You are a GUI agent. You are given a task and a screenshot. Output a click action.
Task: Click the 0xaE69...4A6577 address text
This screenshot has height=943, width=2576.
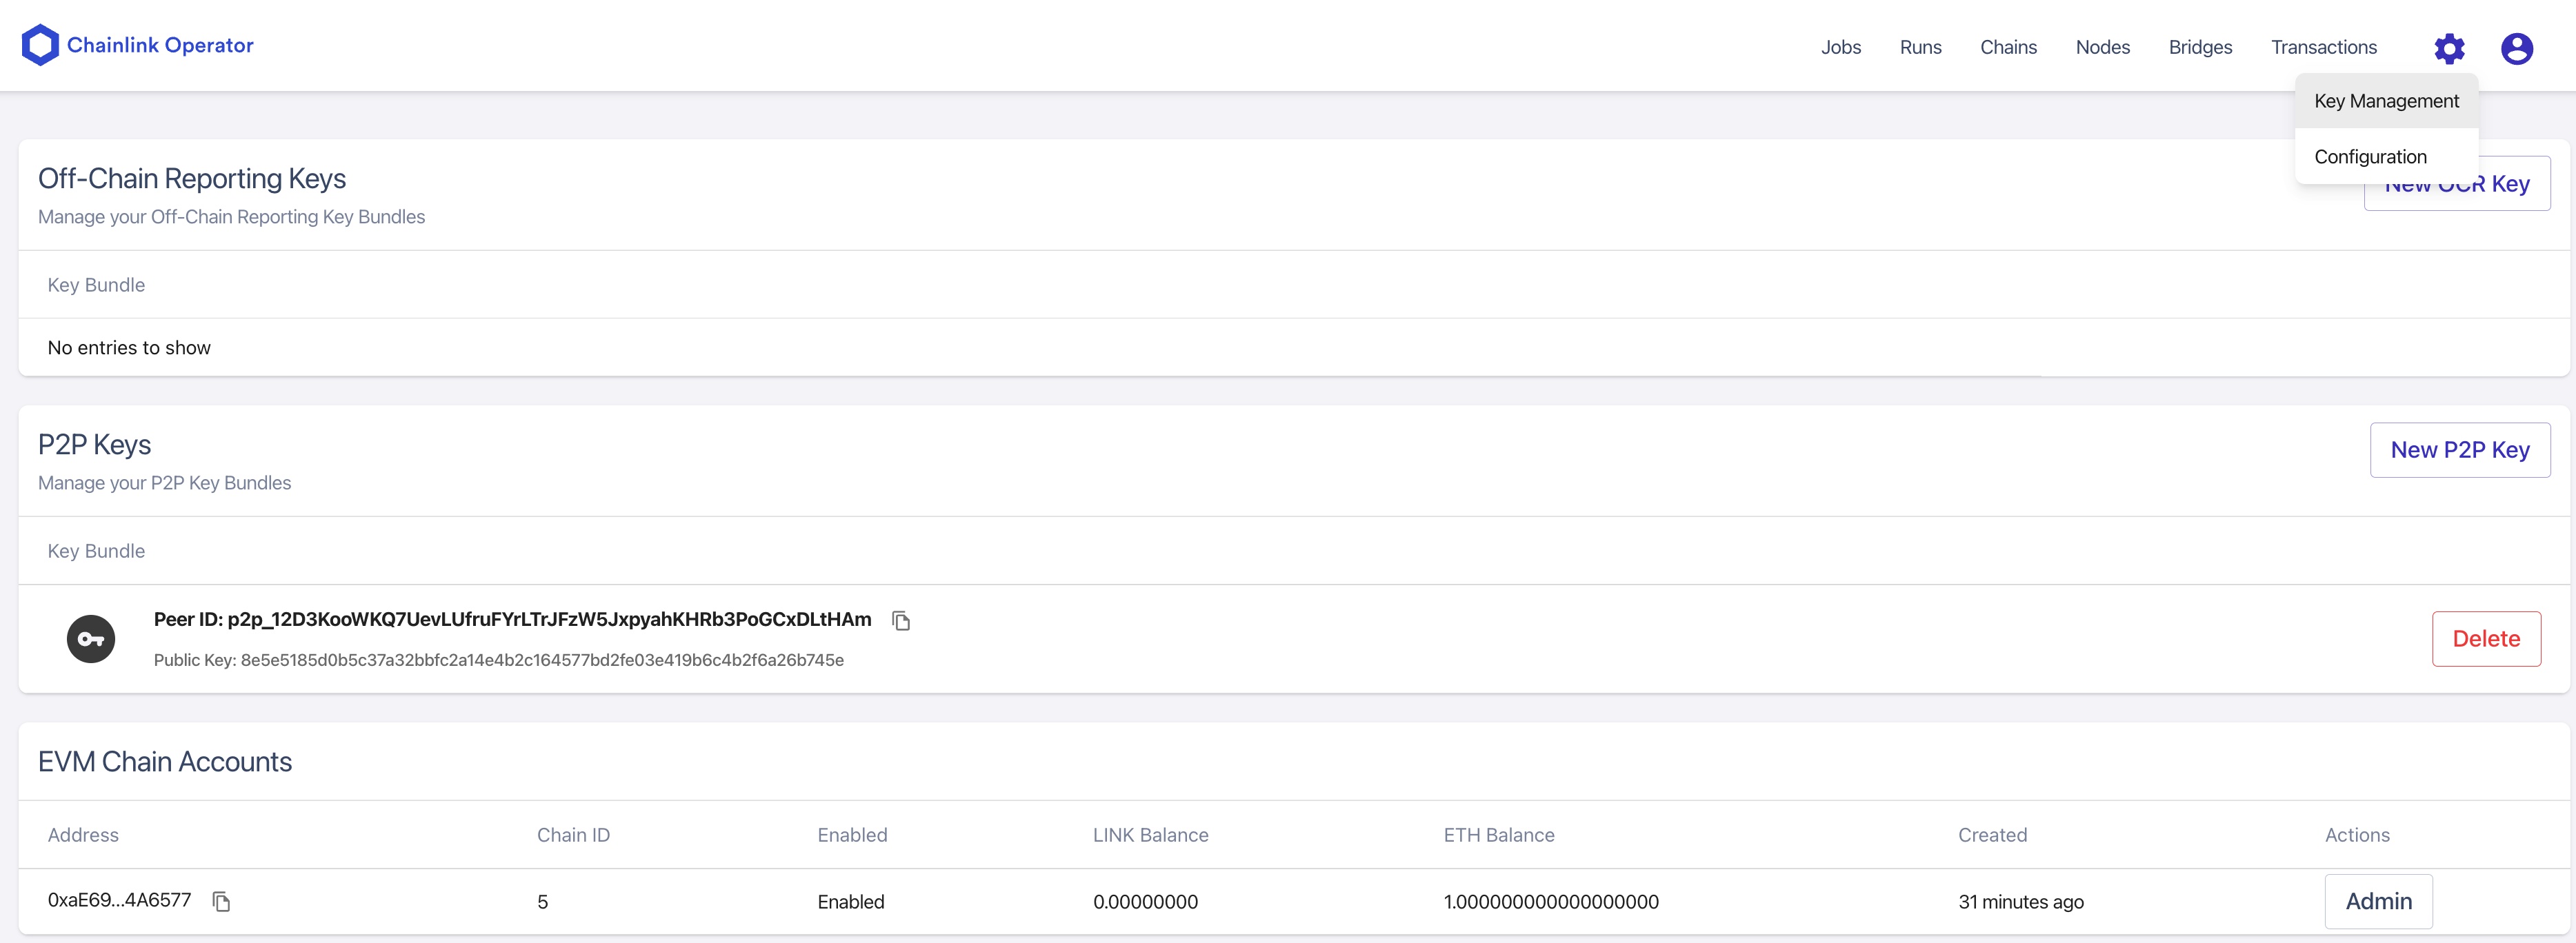coord(119,900)
